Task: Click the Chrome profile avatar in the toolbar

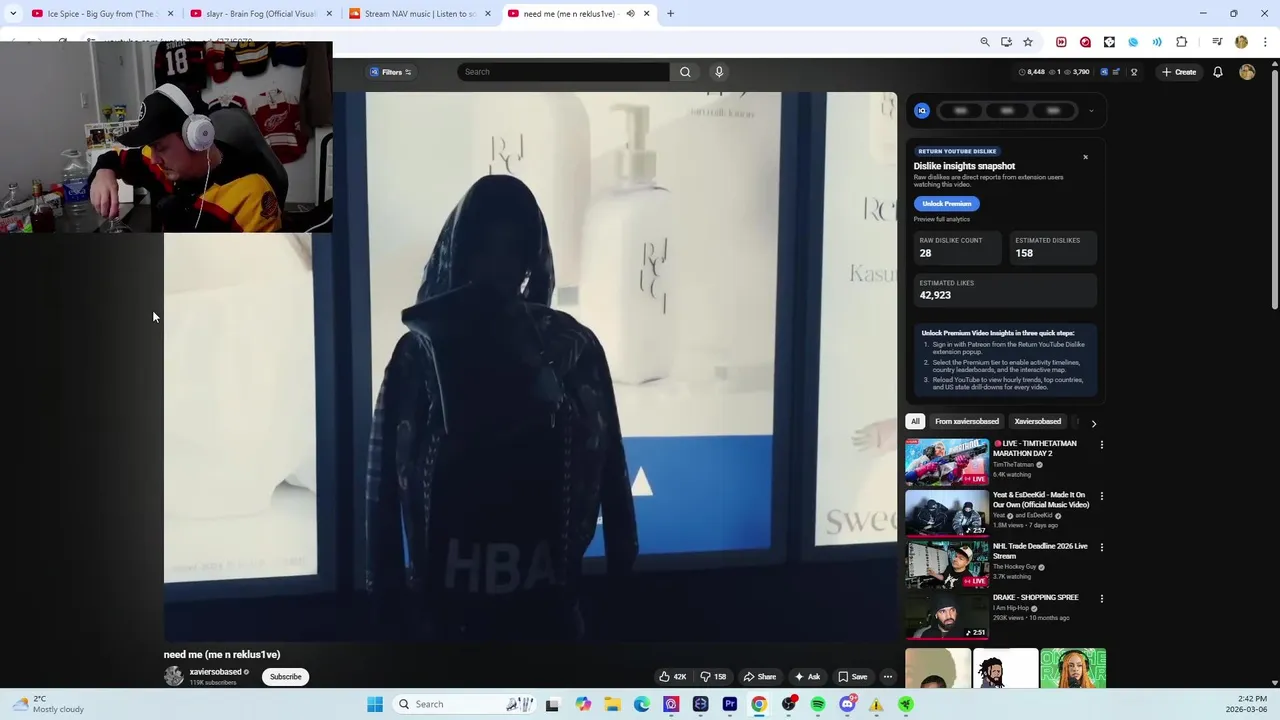Action: 1241,42
